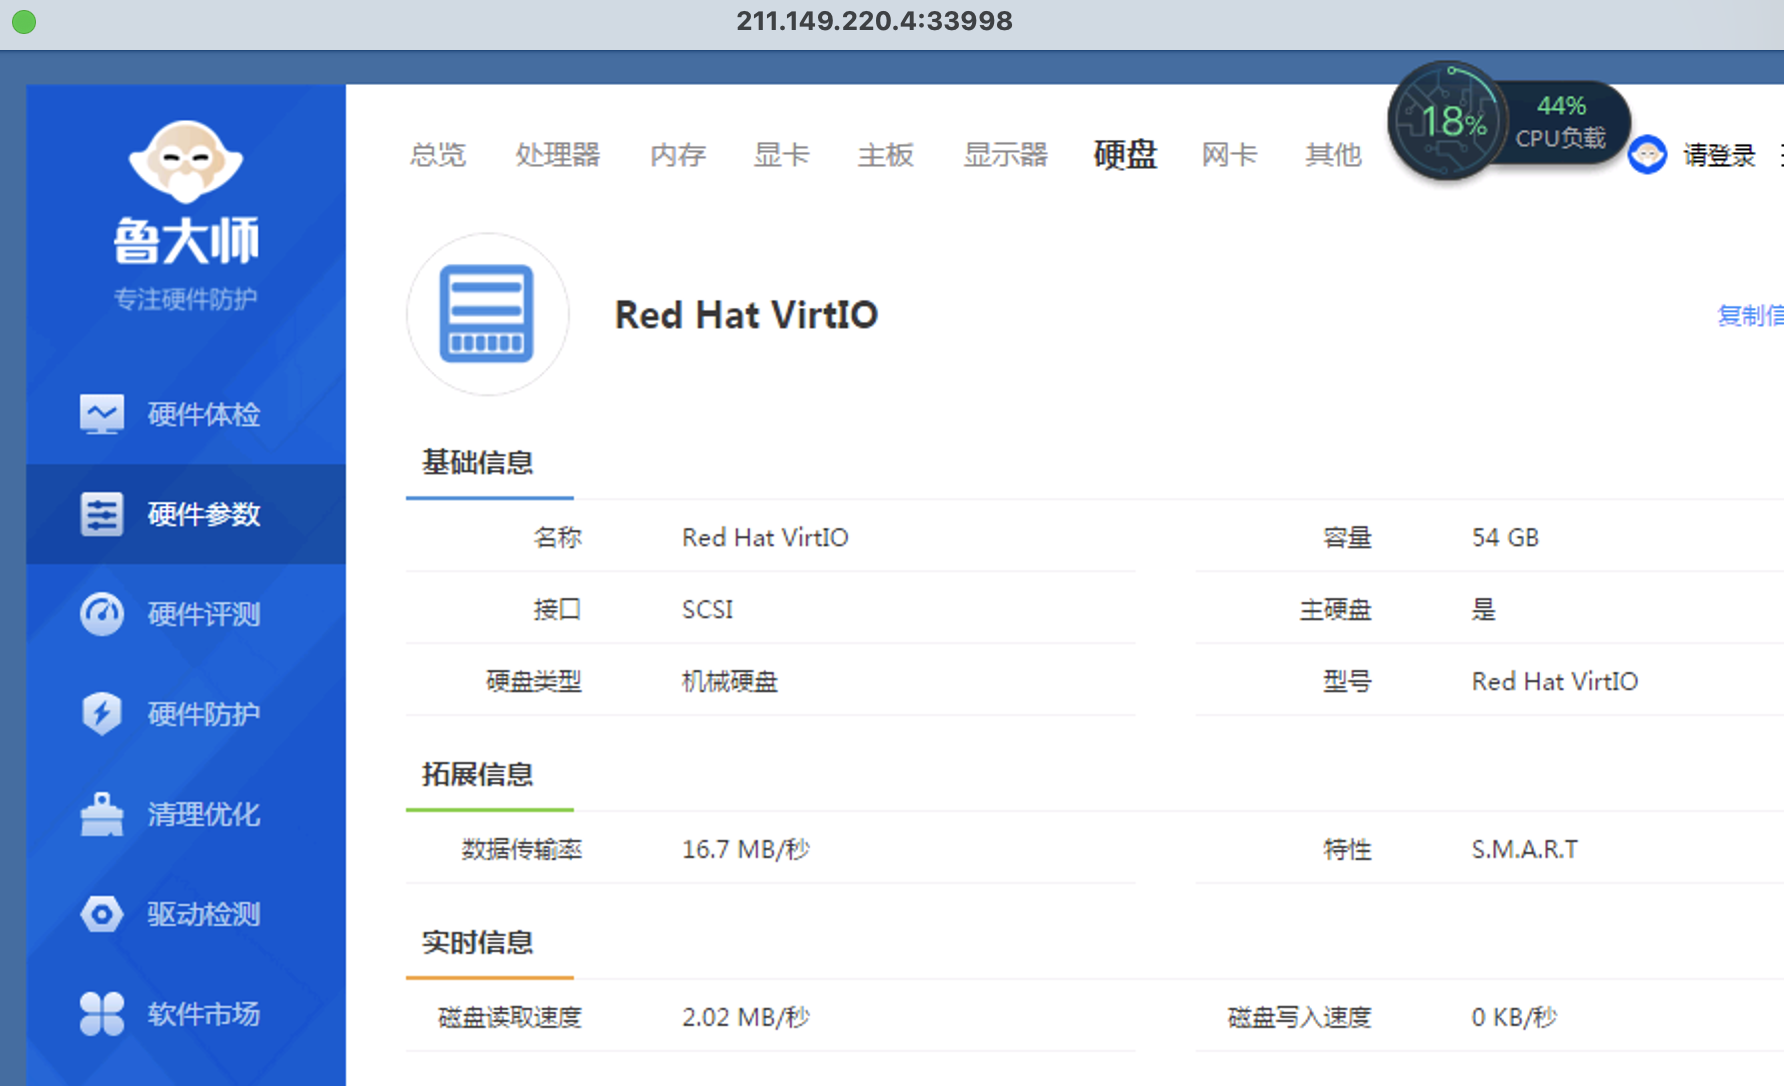Switch to the 内存 tab

click(678, 155)
